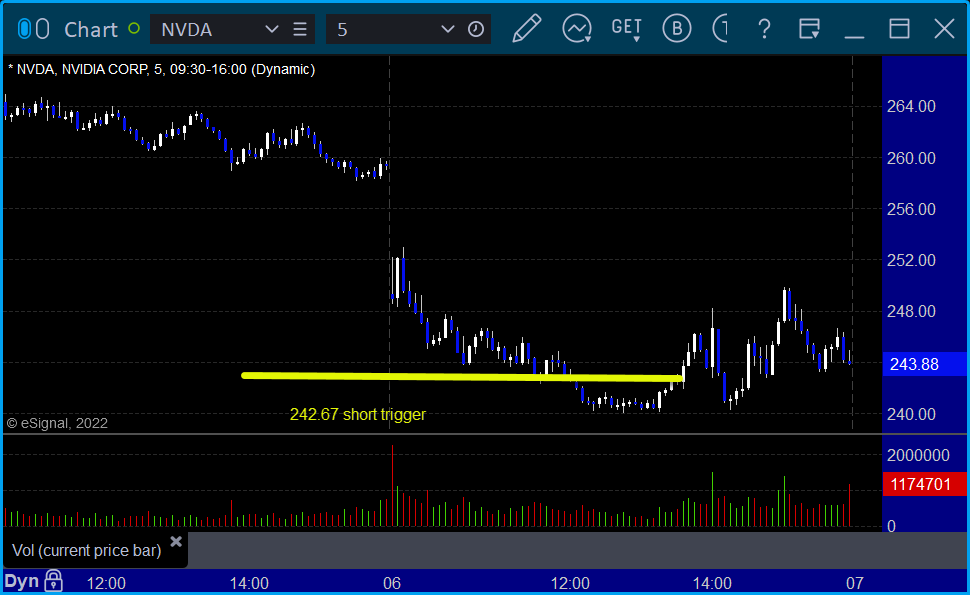Click the green circle status indicator

pos(134,28)
